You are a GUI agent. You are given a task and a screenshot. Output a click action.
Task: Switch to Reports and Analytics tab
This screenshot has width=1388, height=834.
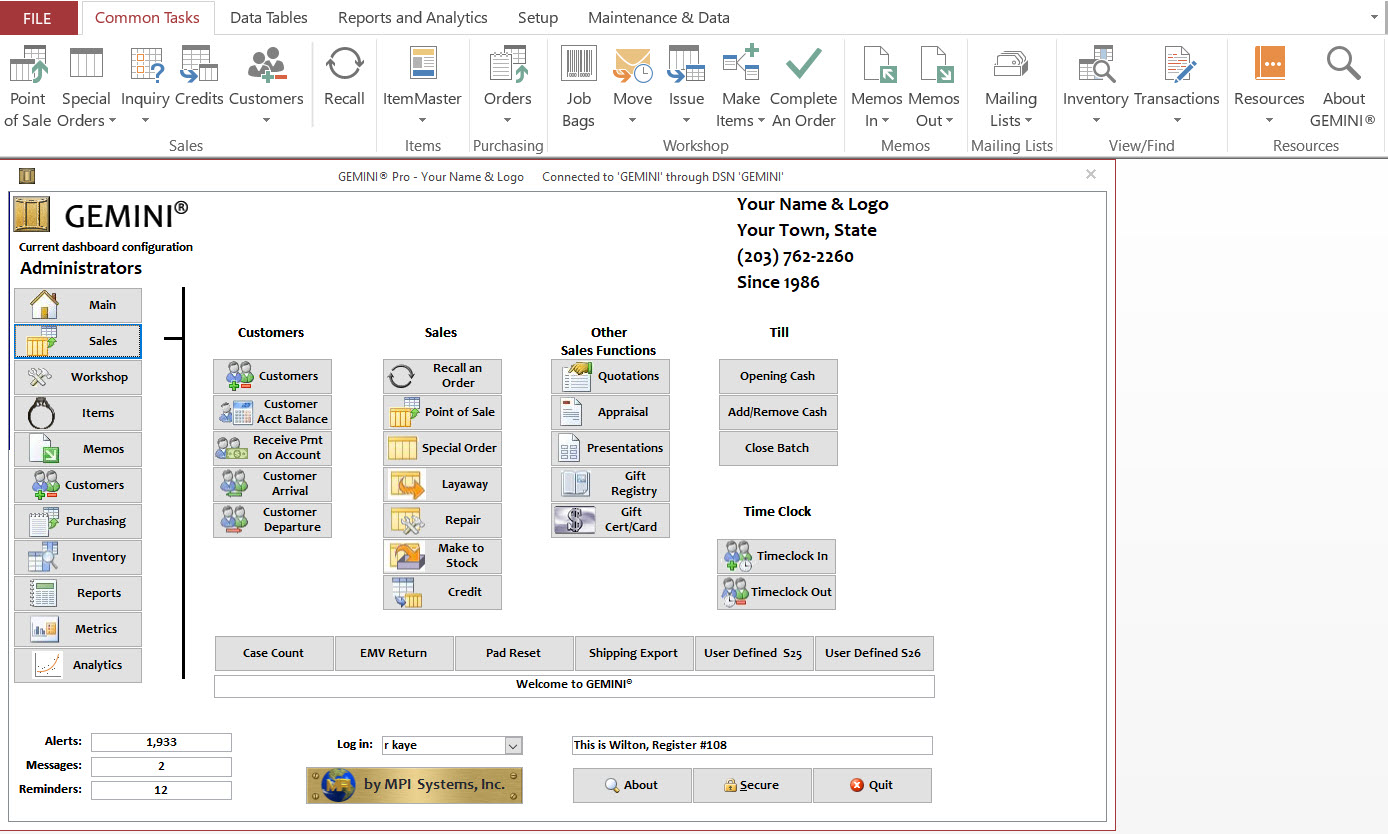[412, 18]
